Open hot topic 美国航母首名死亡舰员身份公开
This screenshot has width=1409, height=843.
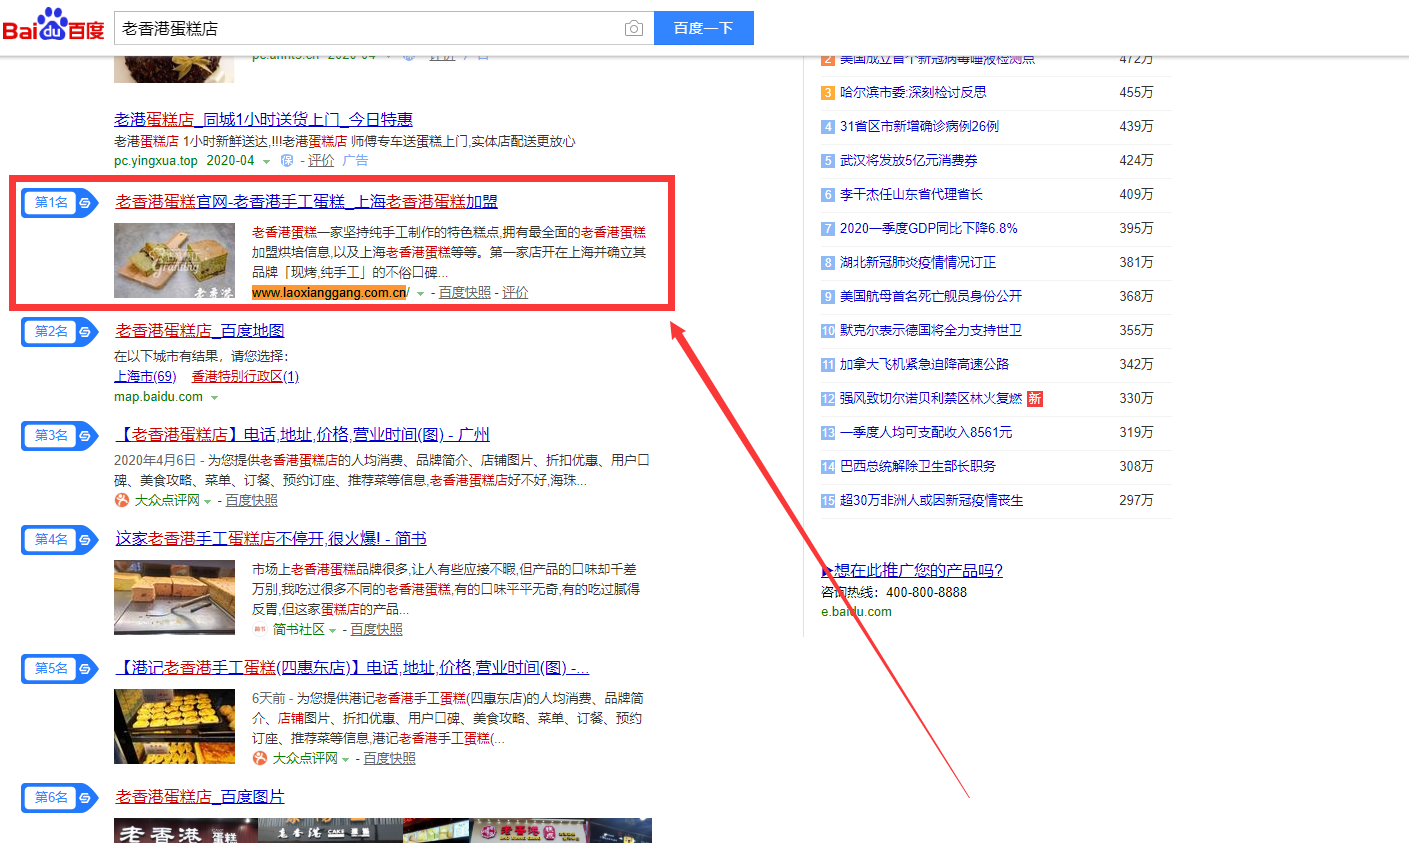point(931,296)
